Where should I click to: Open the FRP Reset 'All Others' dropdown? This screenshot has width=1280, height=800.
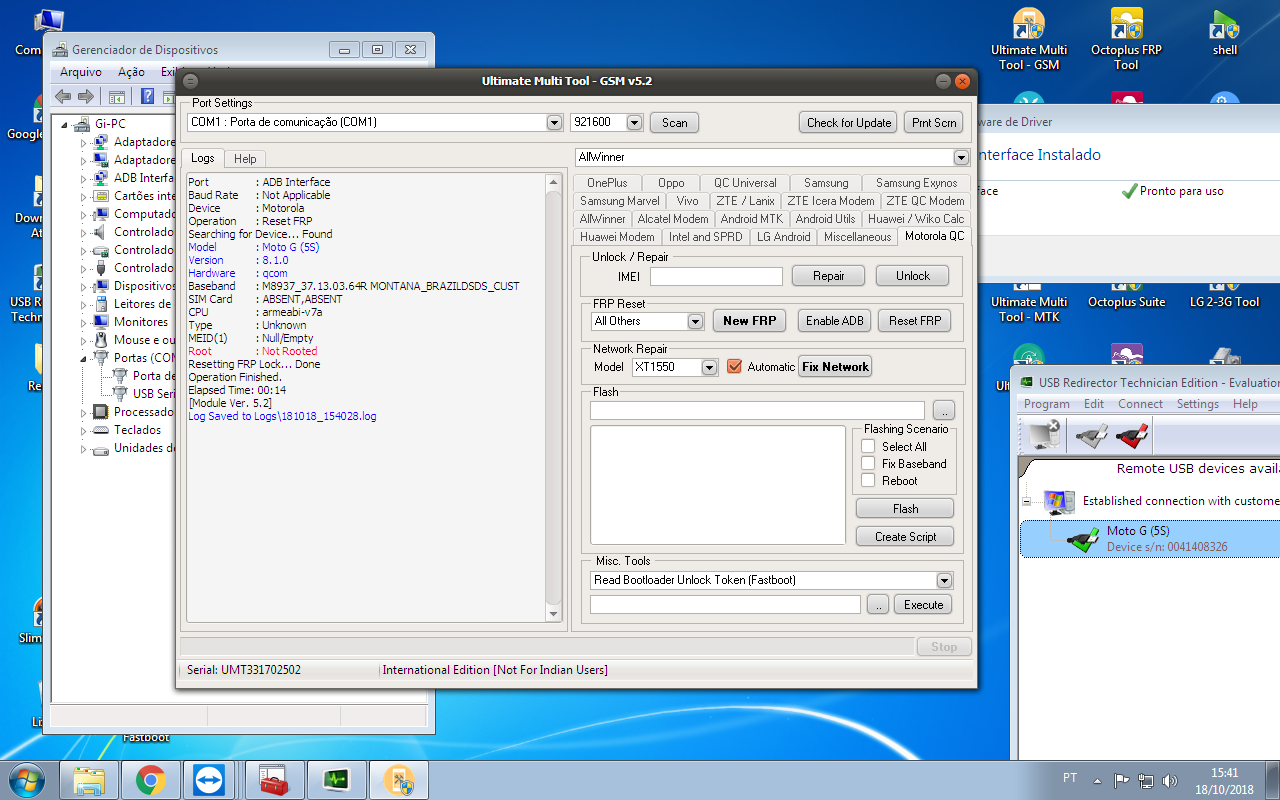click(x=695, y=321)
